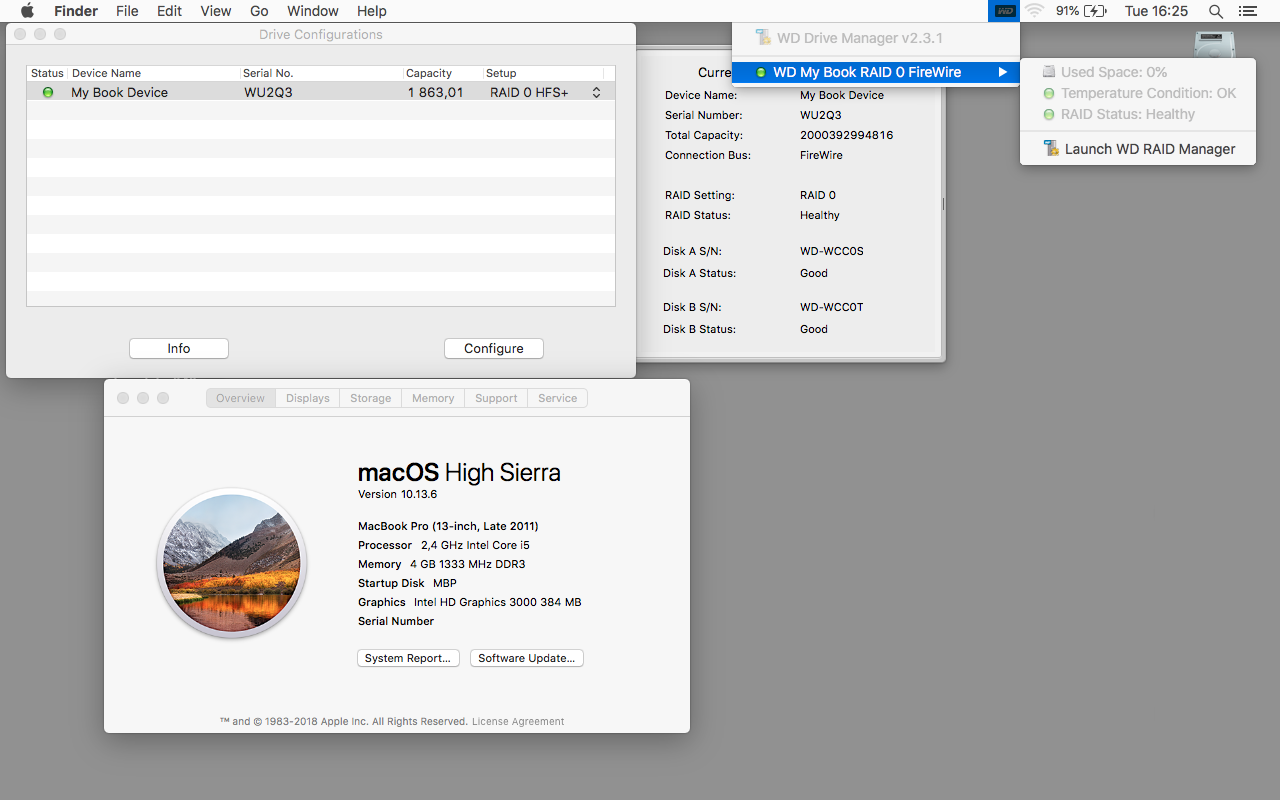Image resolution: width=1280 pixels, height=800 pixels.
Task: Open the License Agreement link
Action: (x=518, y=721)
